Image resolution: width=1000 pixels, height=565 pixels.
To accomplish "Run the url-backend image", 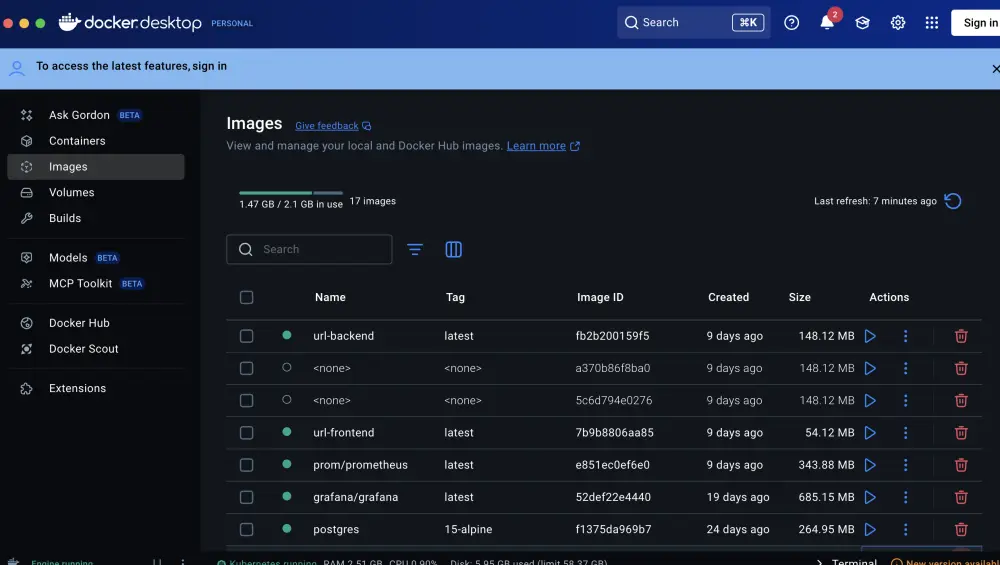I will tap(870, 336).
